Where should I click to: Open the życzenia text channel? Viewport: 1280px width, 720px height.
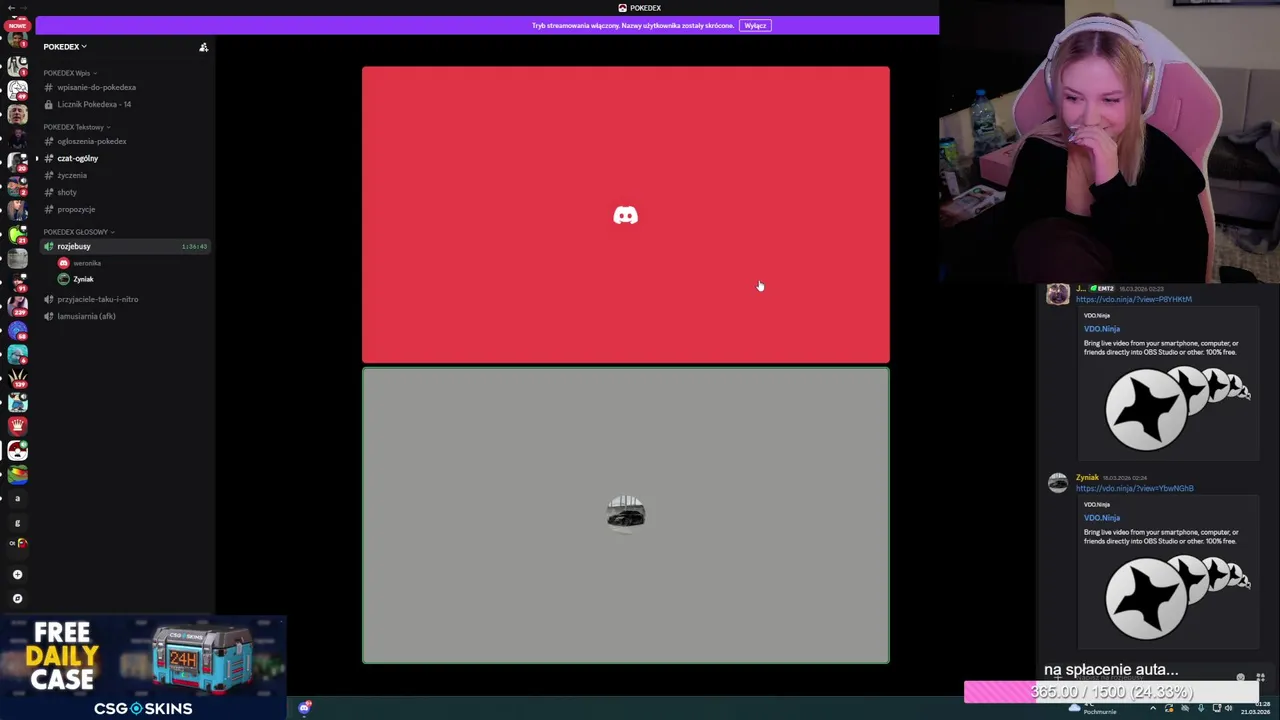pos(125,175)
